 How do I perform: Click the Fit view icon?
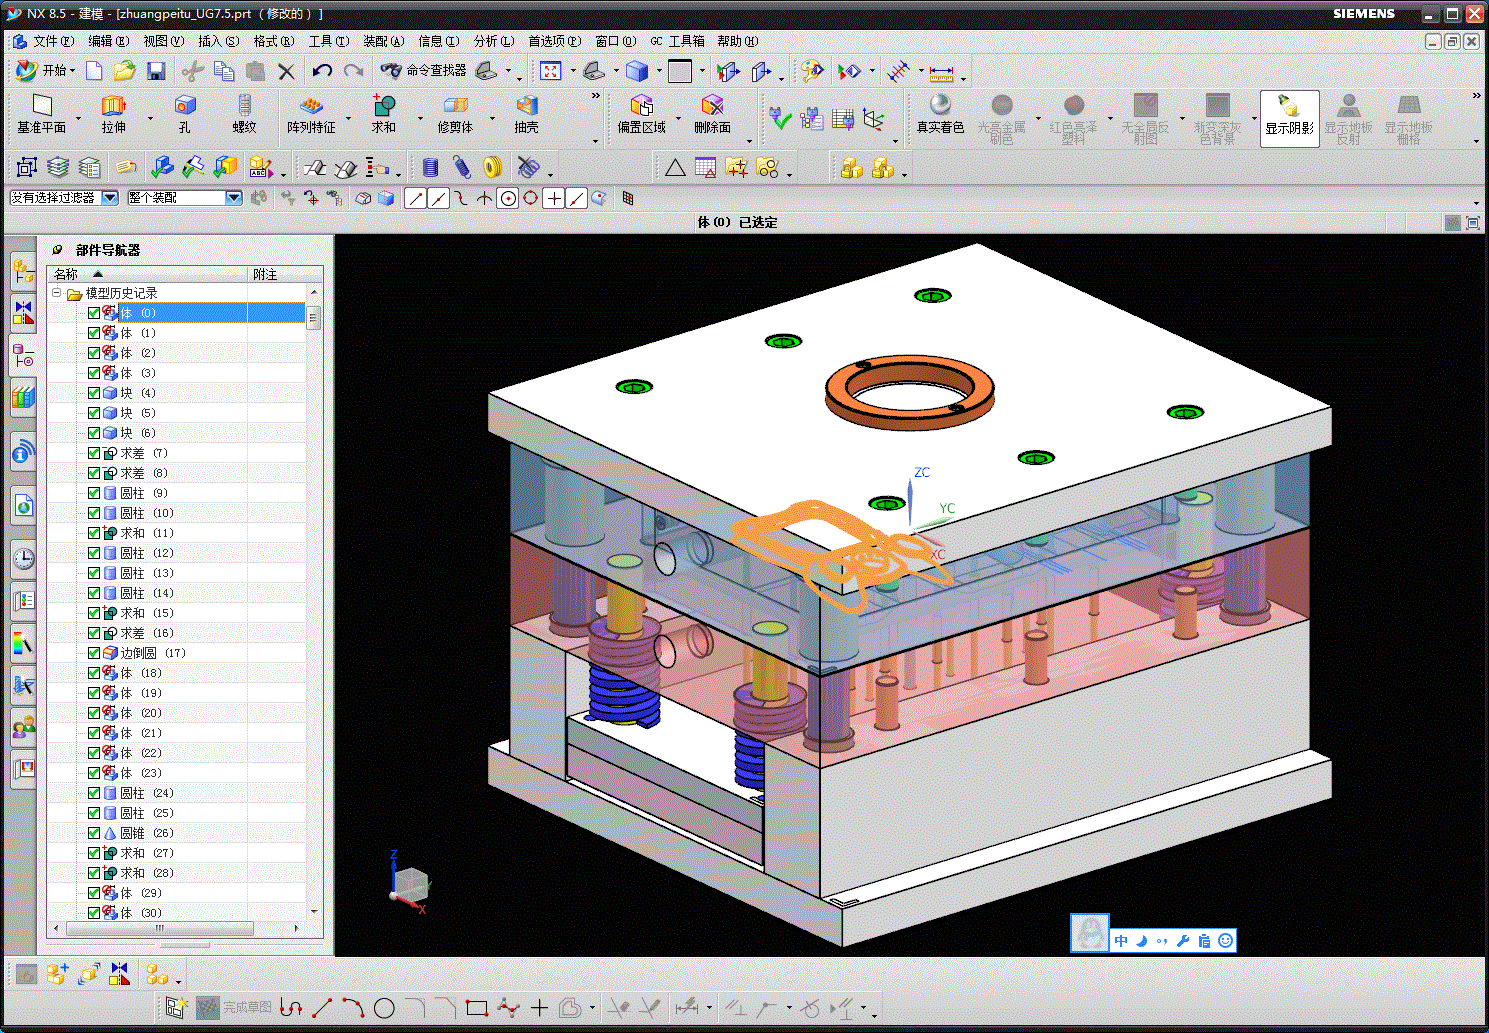coord(551,70)
